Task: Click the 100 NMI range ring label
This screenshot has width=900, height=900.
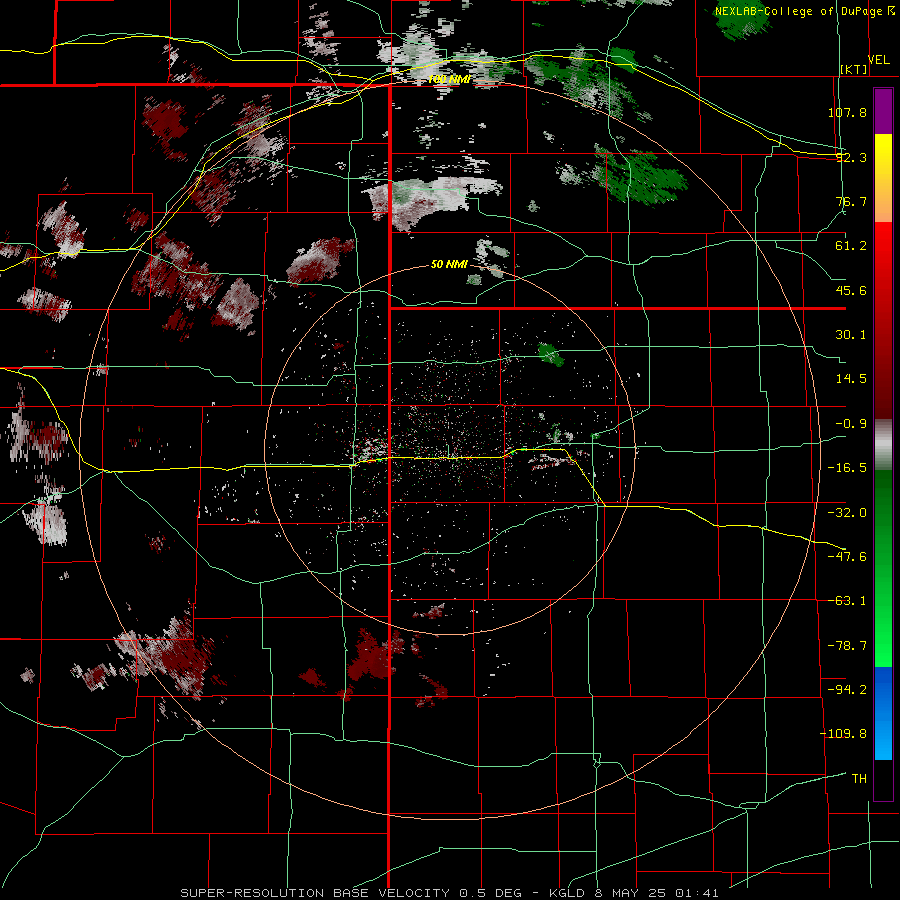Action: (449, 79)
